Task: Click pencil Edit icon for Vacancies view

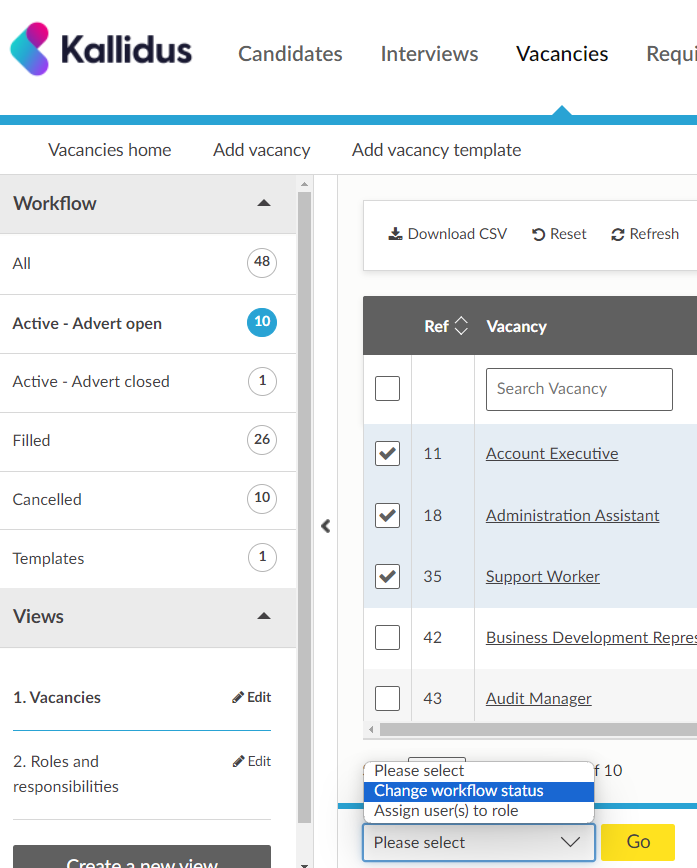Action: point(238,698)
